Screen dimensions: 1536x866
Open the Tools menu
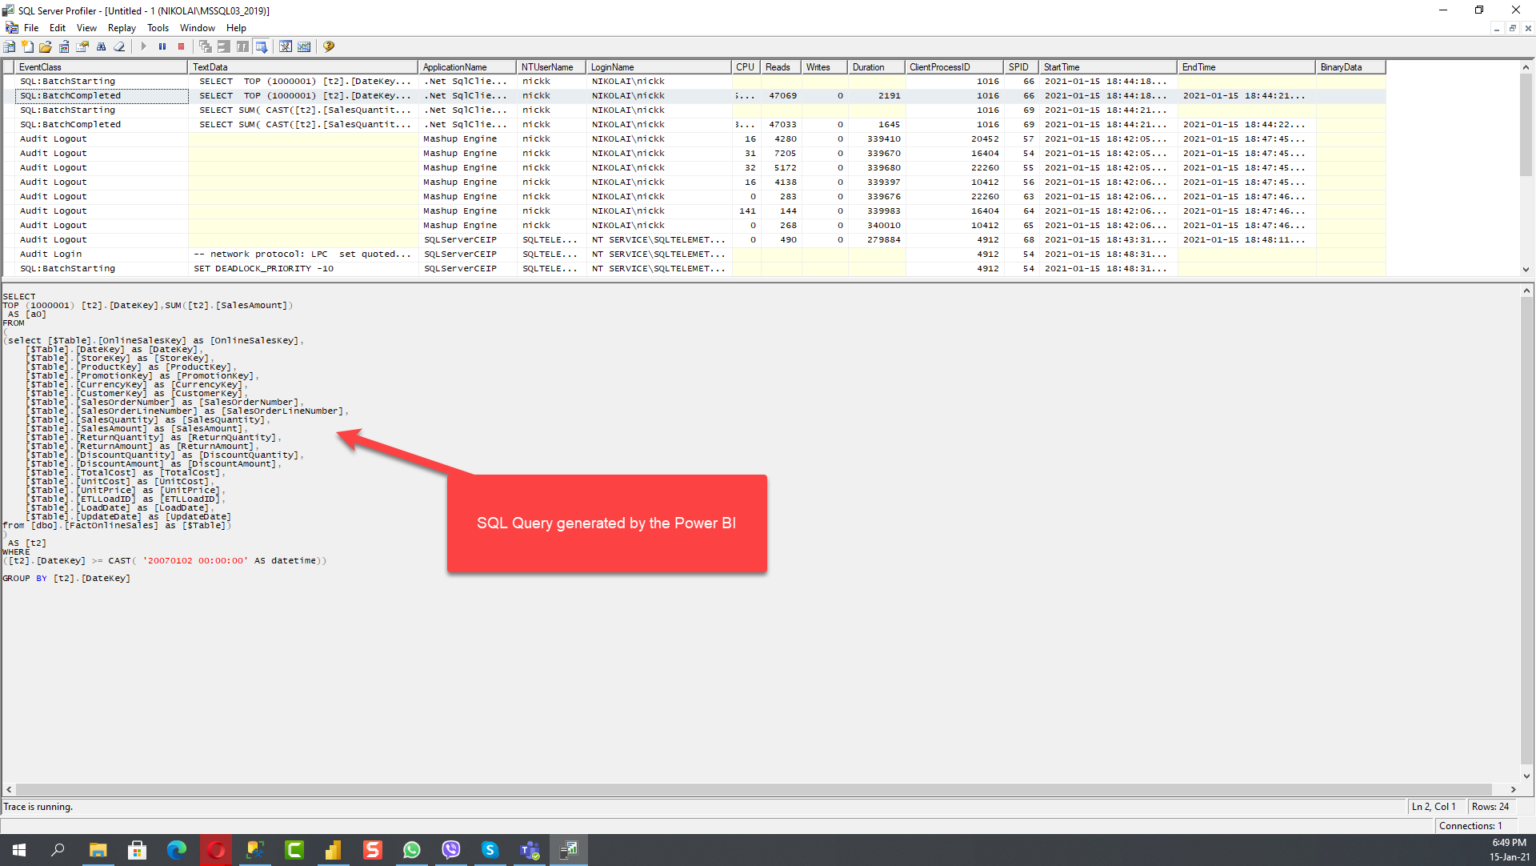[x=158, y=28]
